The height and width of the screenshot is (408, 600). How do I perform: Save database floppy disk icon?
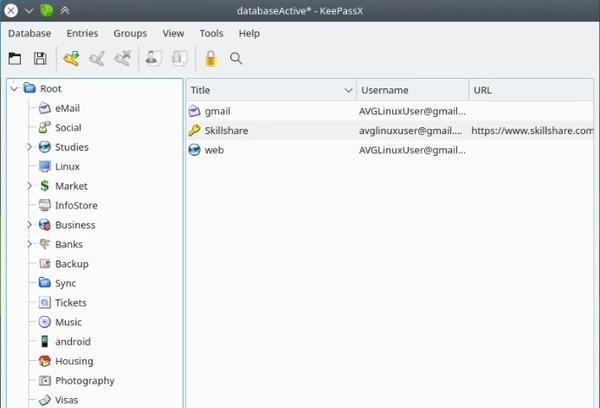click(x=40, y=59)
